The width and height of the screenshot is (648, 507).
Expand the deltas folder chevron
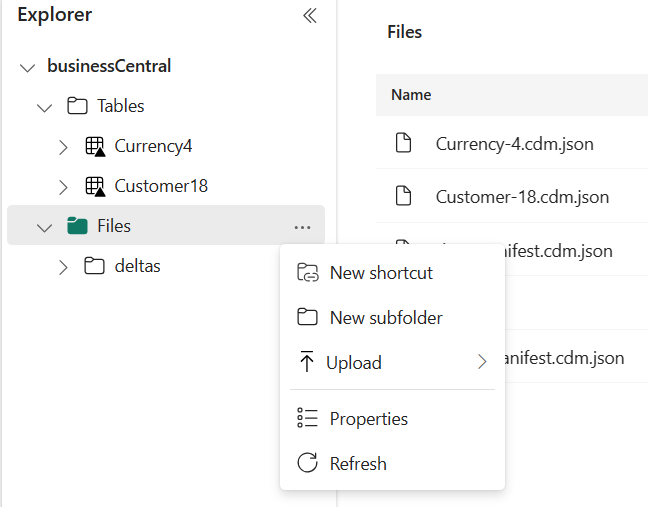63,267
